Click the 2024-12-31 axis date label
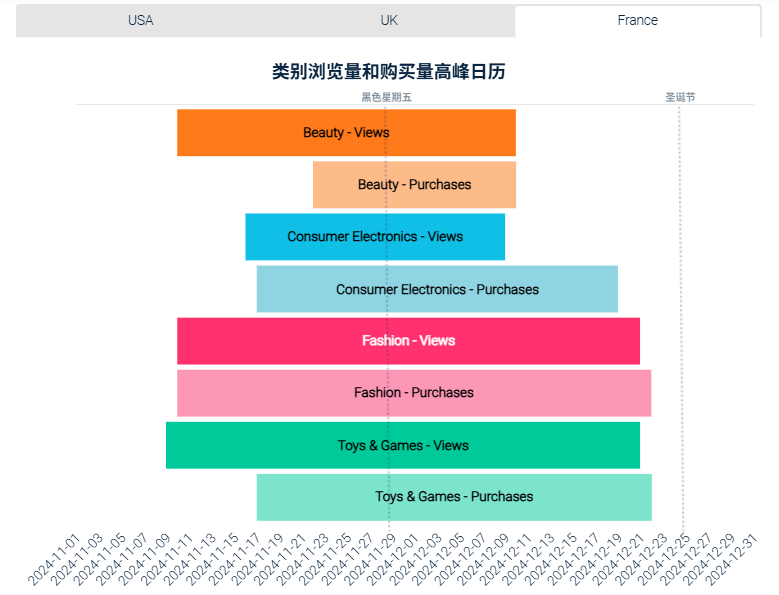Image resolution: width=779 pixels, height=595 pixels. pyautogui.click(x=732, y=559)
